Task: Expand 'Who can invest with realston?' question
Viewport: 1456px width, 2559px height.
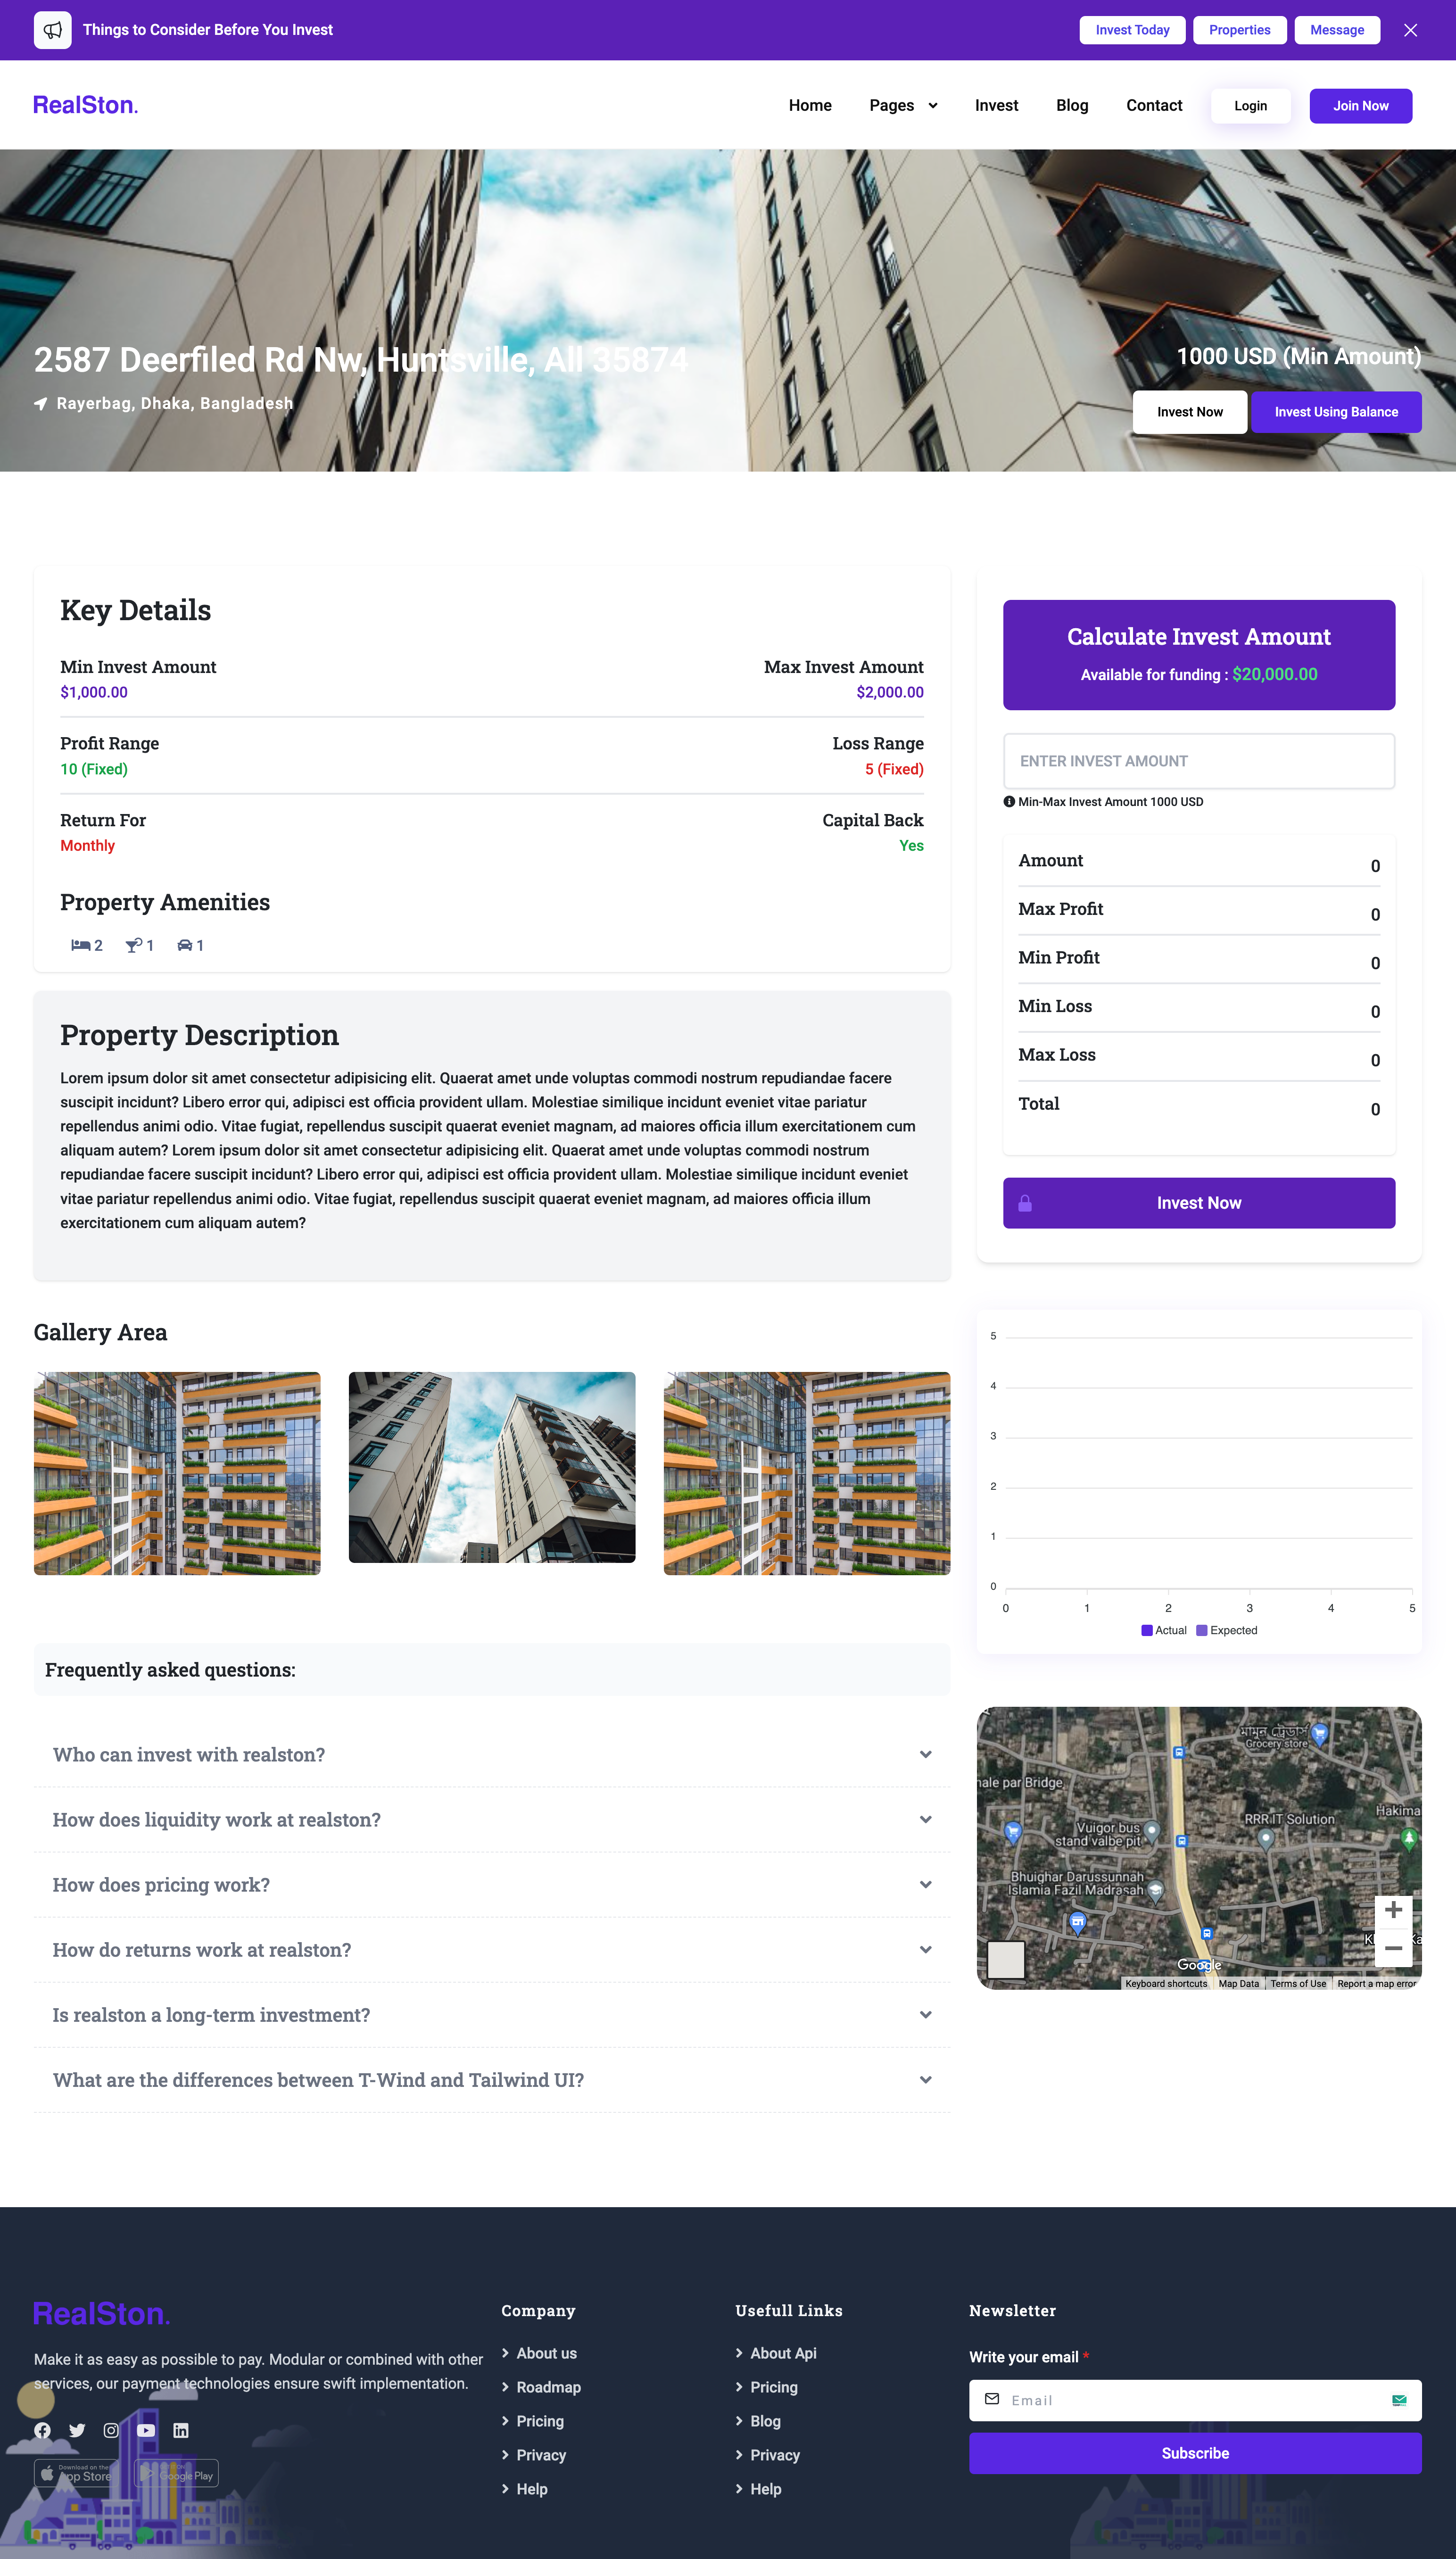Action: coord(491,1754)
